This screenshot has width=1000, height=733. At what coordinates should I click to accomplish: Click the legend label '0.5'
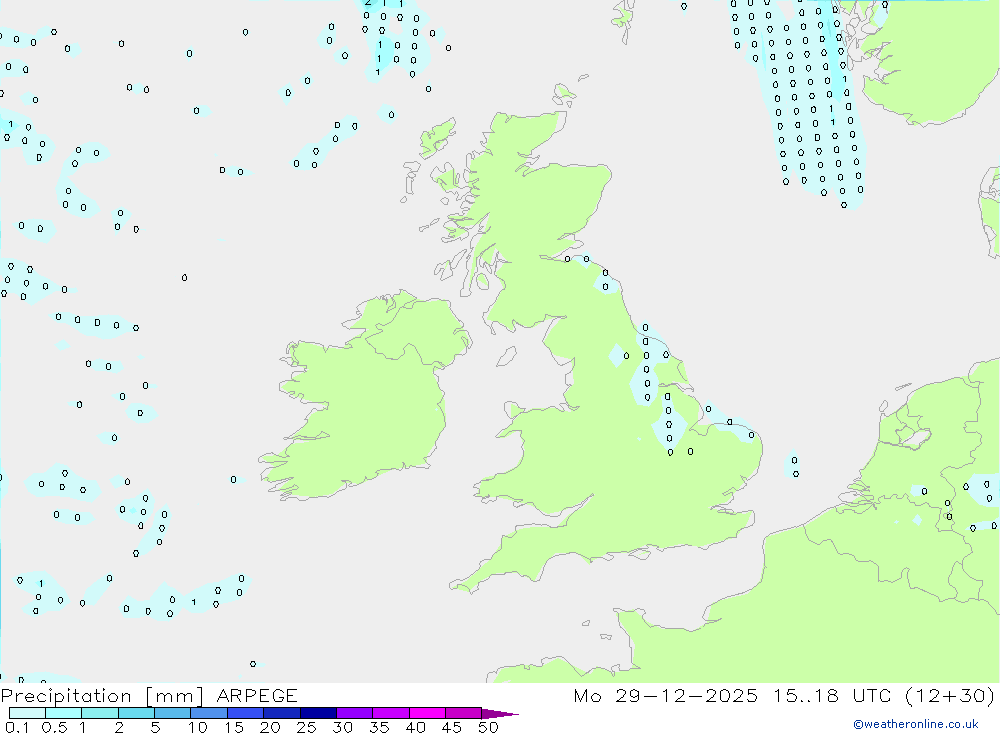tap(54, 727)
